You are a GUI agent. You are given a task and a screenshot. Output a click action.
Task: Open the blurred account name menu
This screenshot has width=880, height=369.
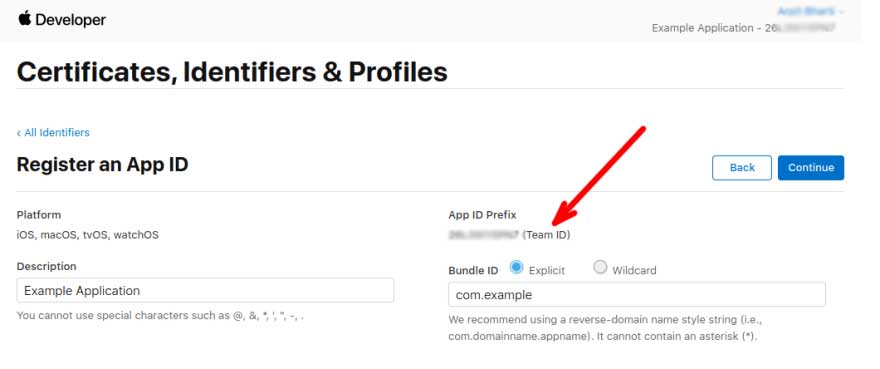(x=810, y=11)
